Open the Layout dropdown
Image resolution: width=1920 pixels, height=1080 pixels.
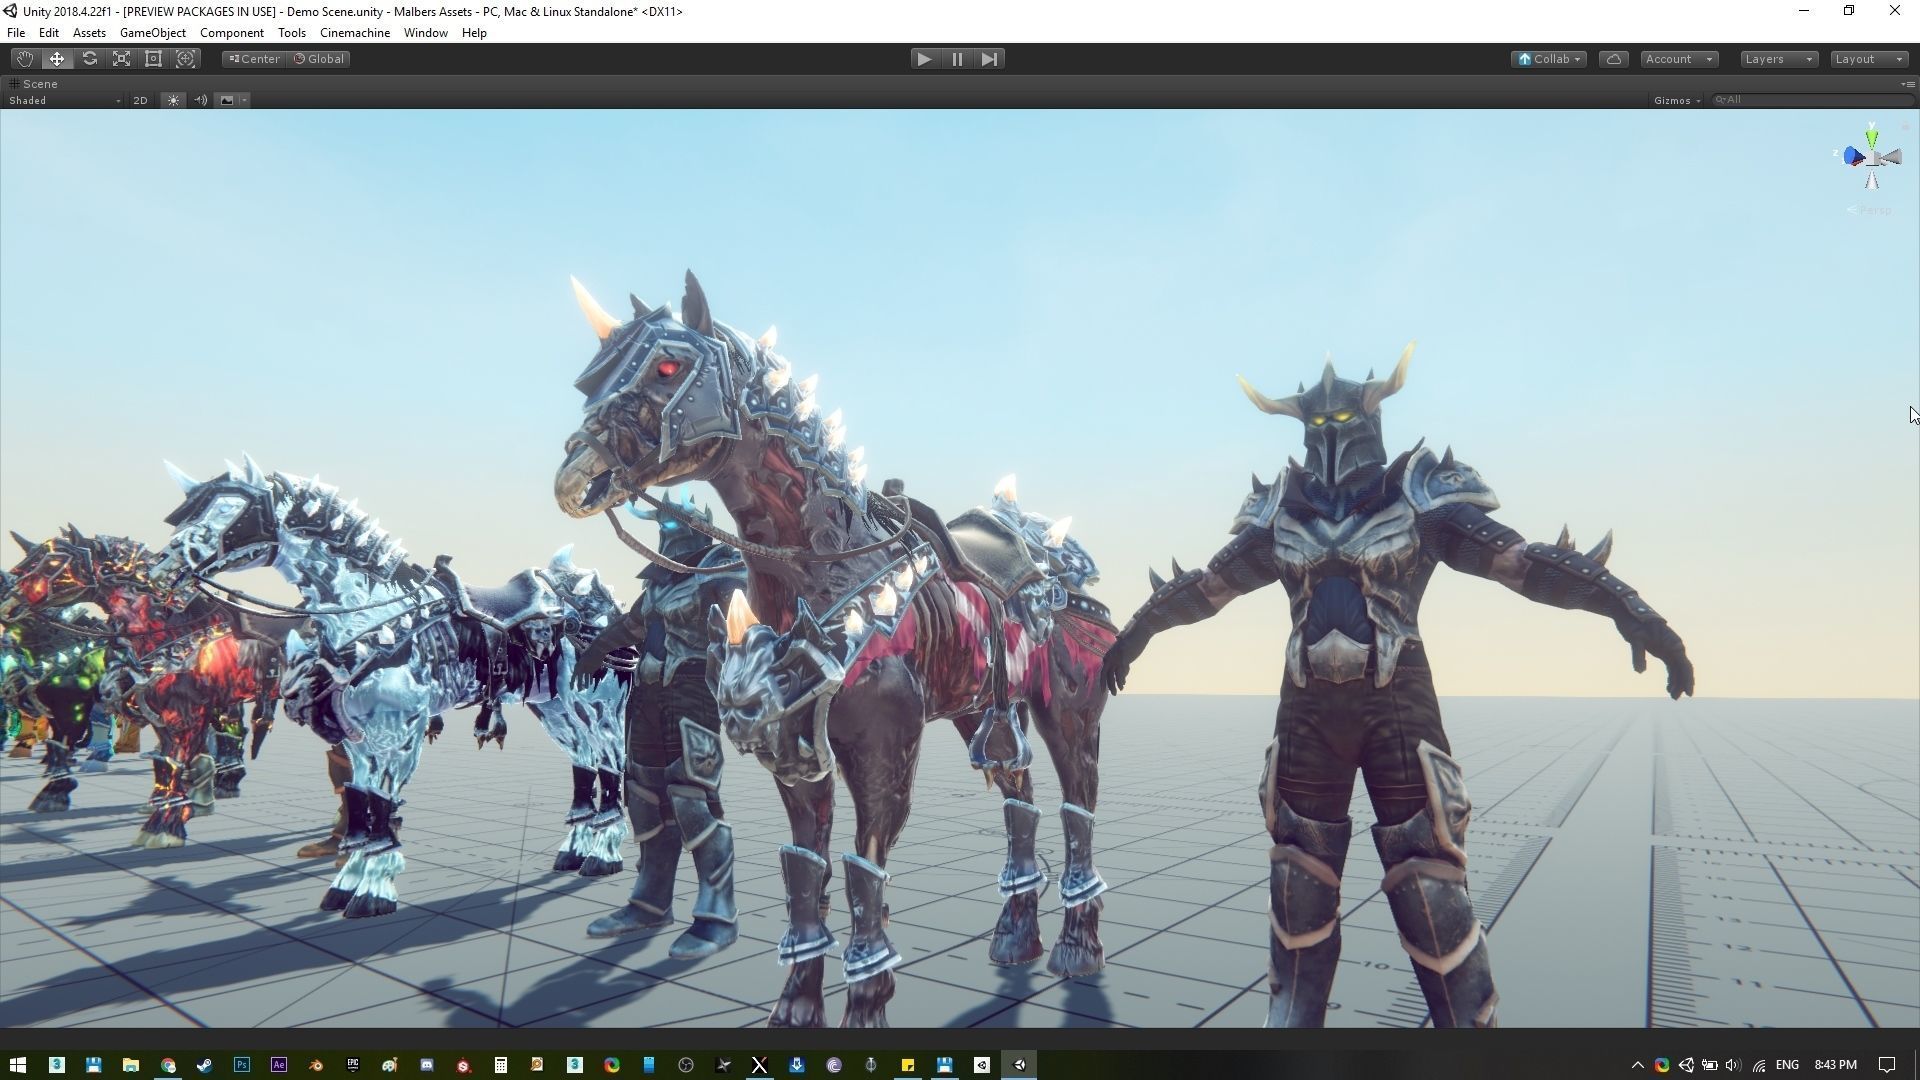[1869, 59]
